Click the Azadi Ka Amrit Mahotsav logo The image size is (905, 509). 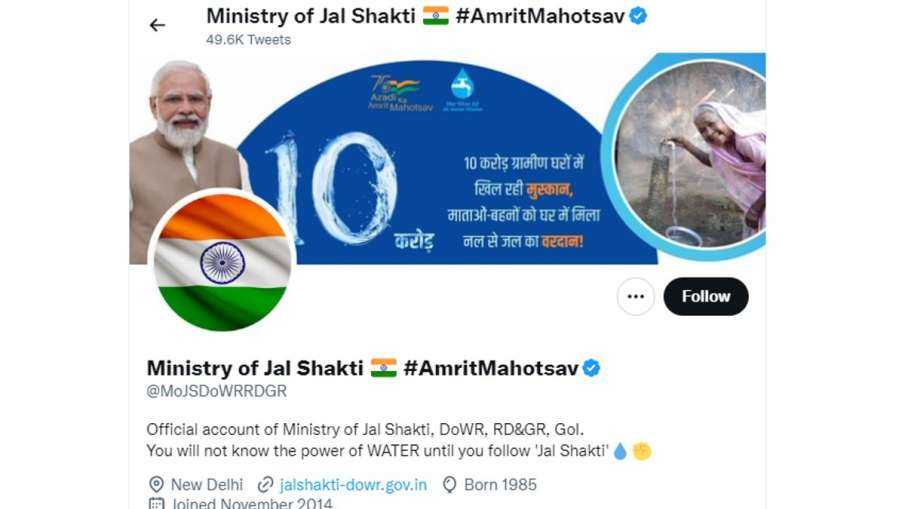[400, 92]
